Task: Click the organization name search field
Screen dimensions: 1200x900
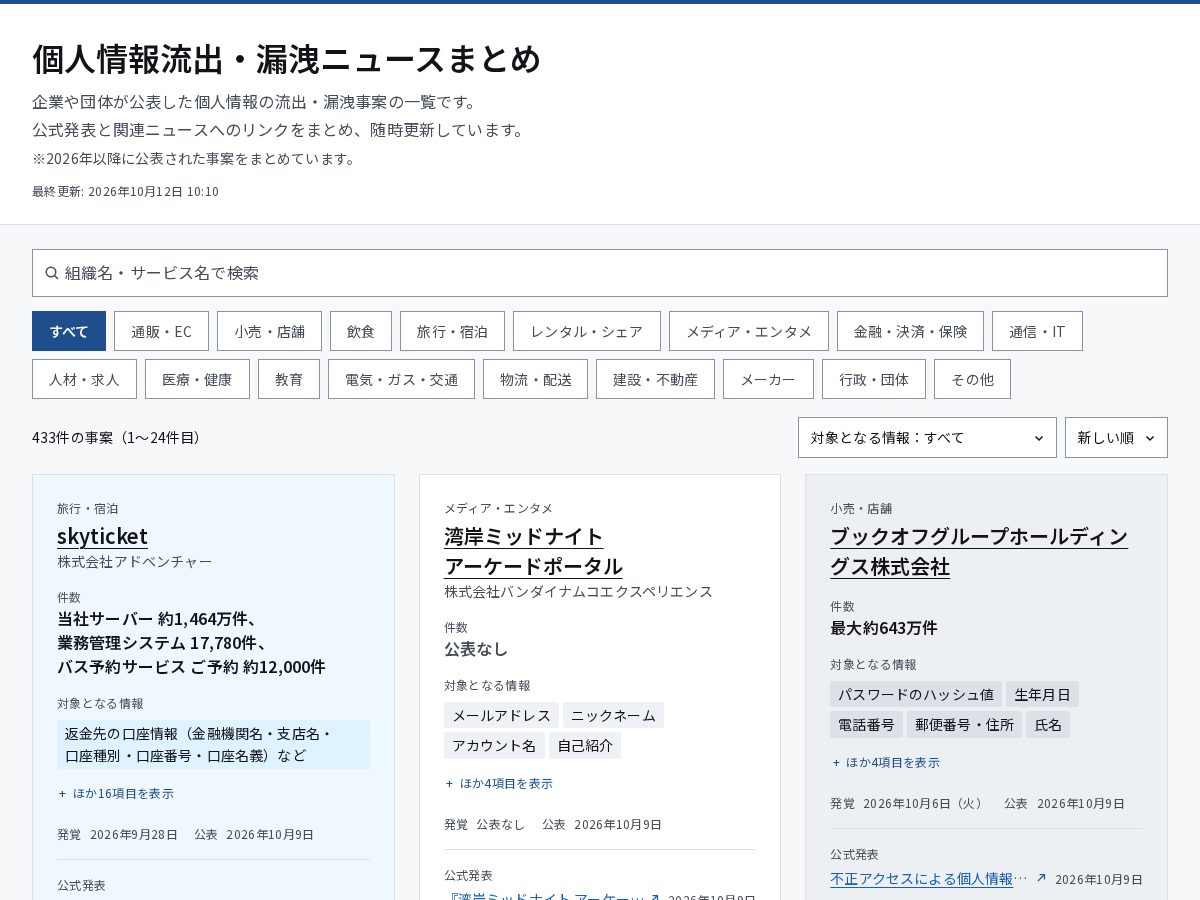Action: [600, 273]
